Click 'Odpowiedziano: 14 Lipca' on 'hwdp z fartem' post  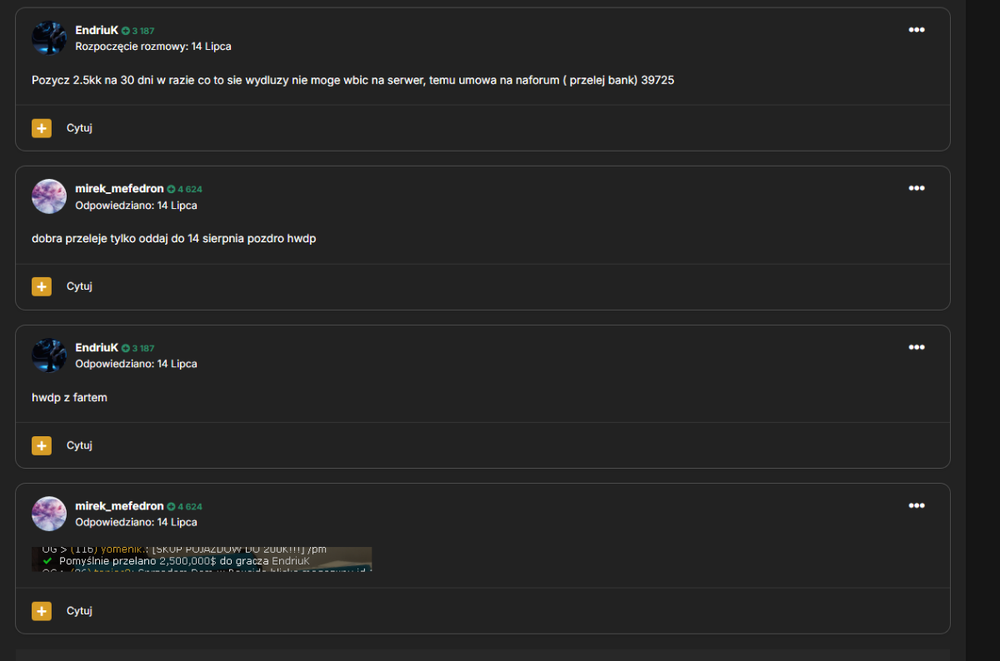click(x=136, y=364)
